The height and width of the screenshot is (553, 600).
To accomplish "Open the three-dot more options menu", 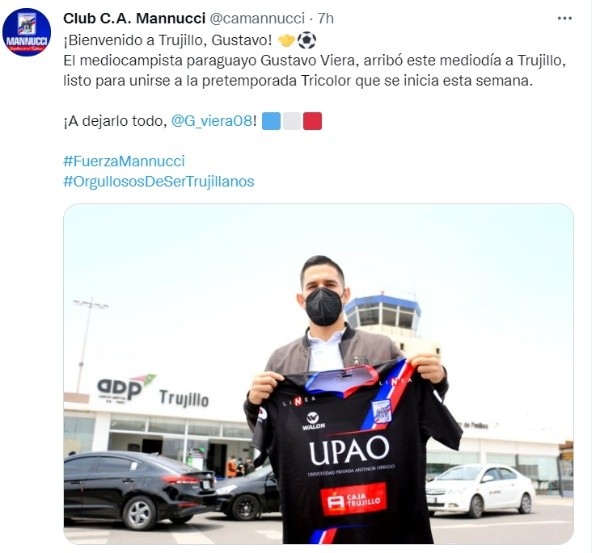I will [x=564, y=18].
